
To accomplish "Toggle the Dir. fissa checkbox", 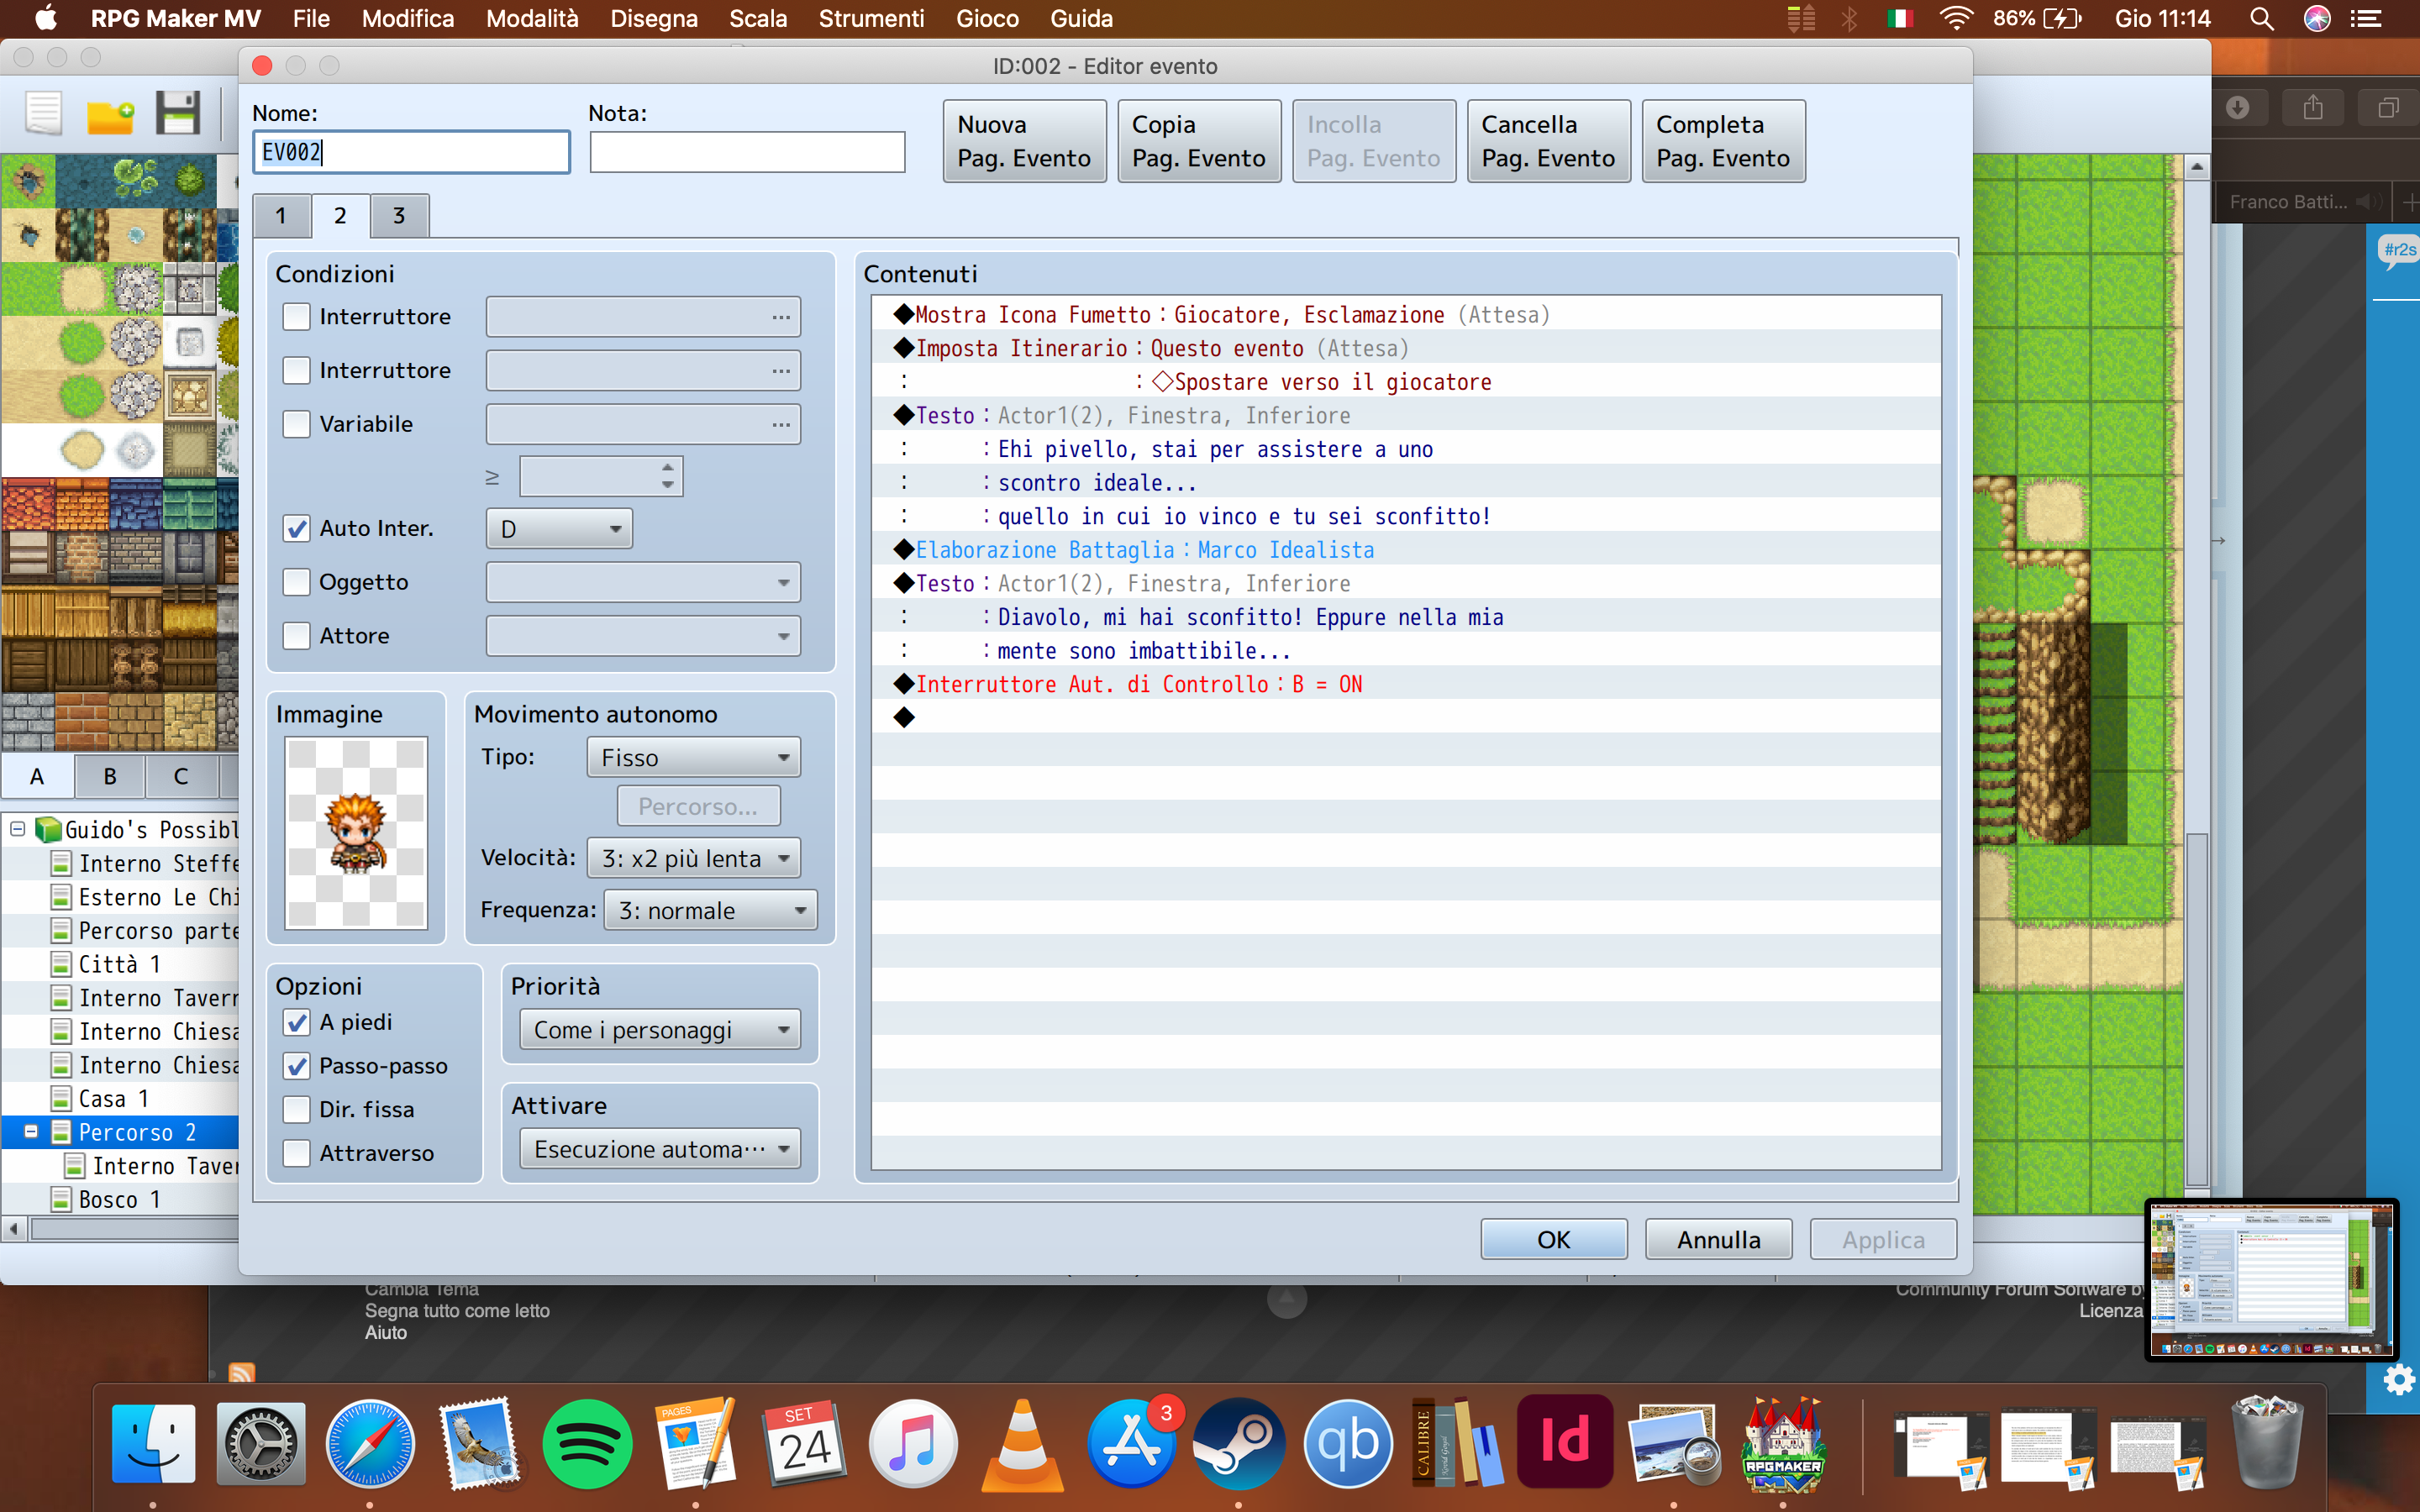I will click(297, 1109).
